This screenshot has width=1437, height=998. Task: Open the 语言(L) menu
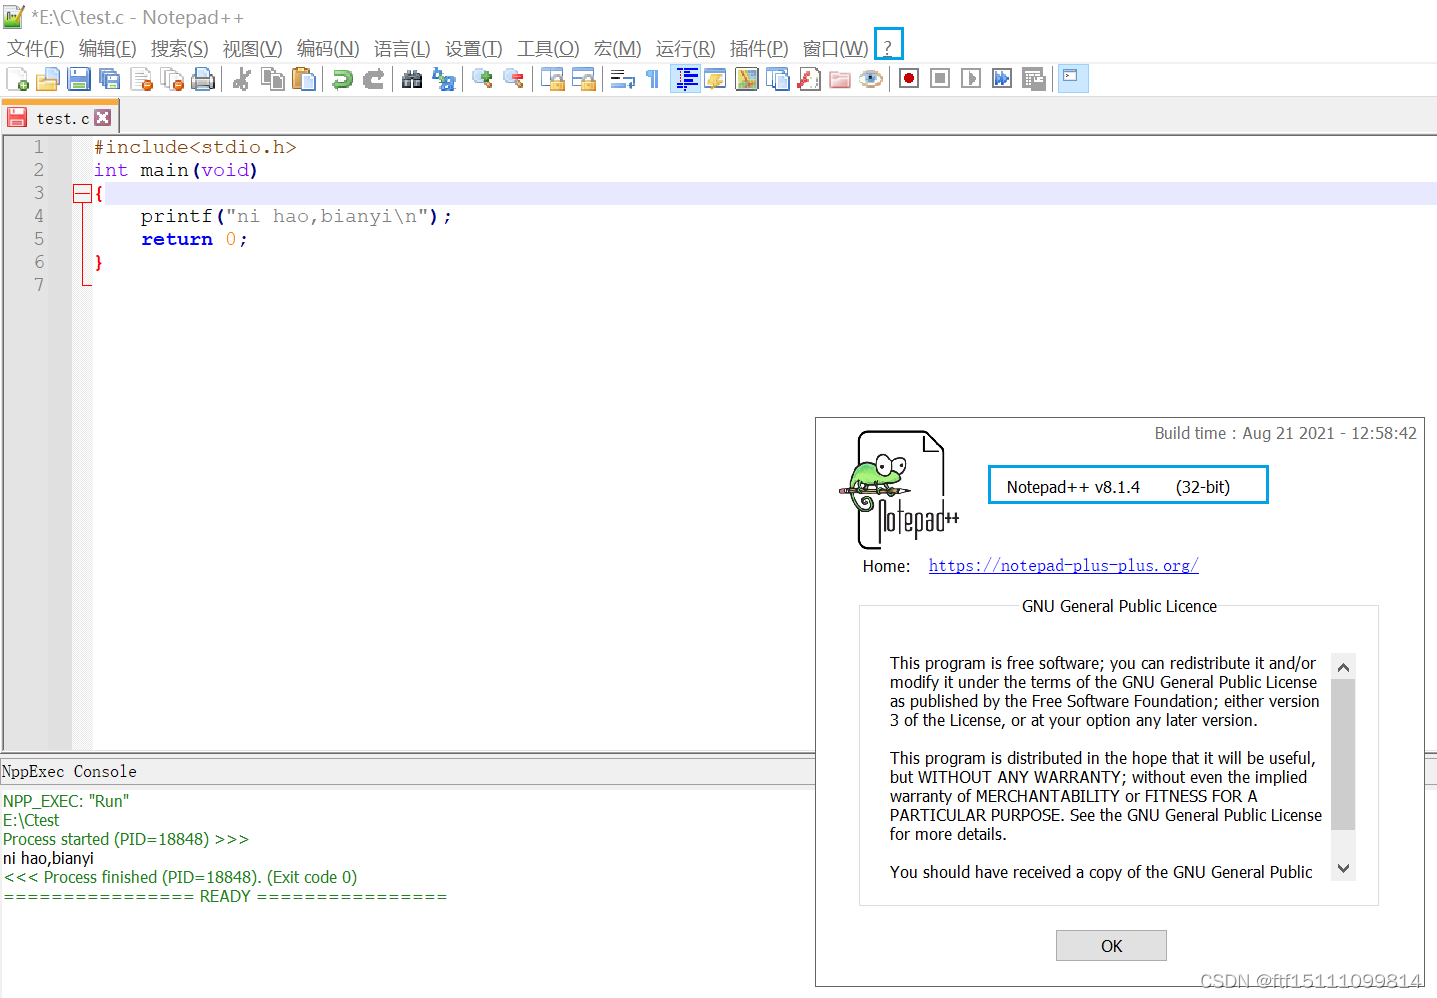coord(402,49)
